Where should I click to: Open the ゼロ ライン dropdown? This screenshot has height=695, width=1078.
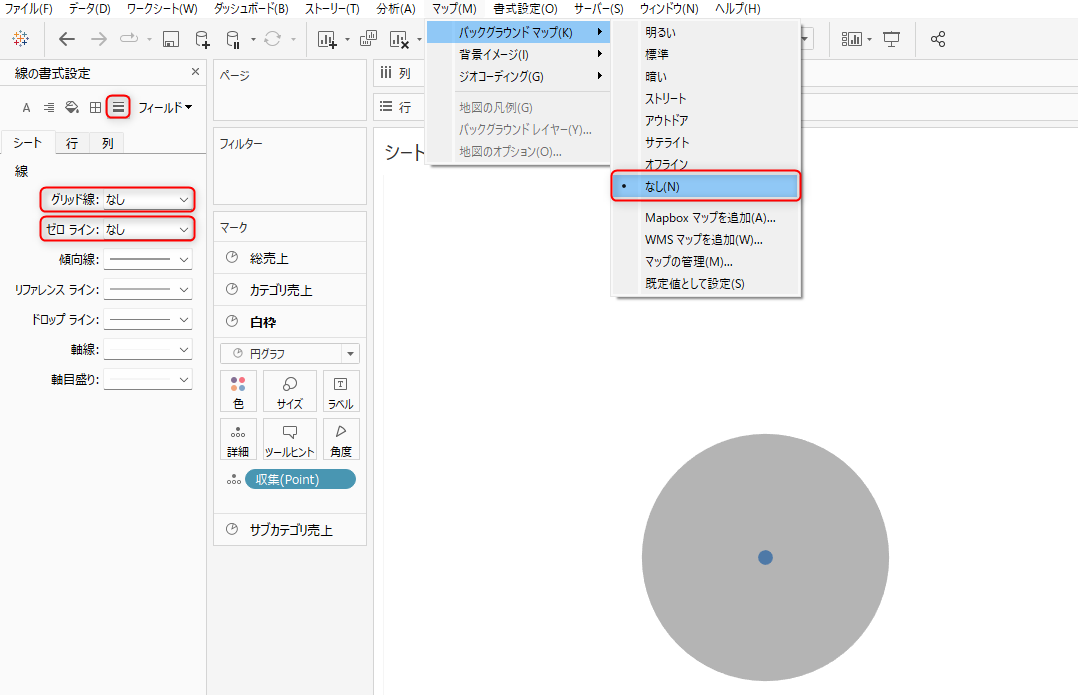(147, 230)
